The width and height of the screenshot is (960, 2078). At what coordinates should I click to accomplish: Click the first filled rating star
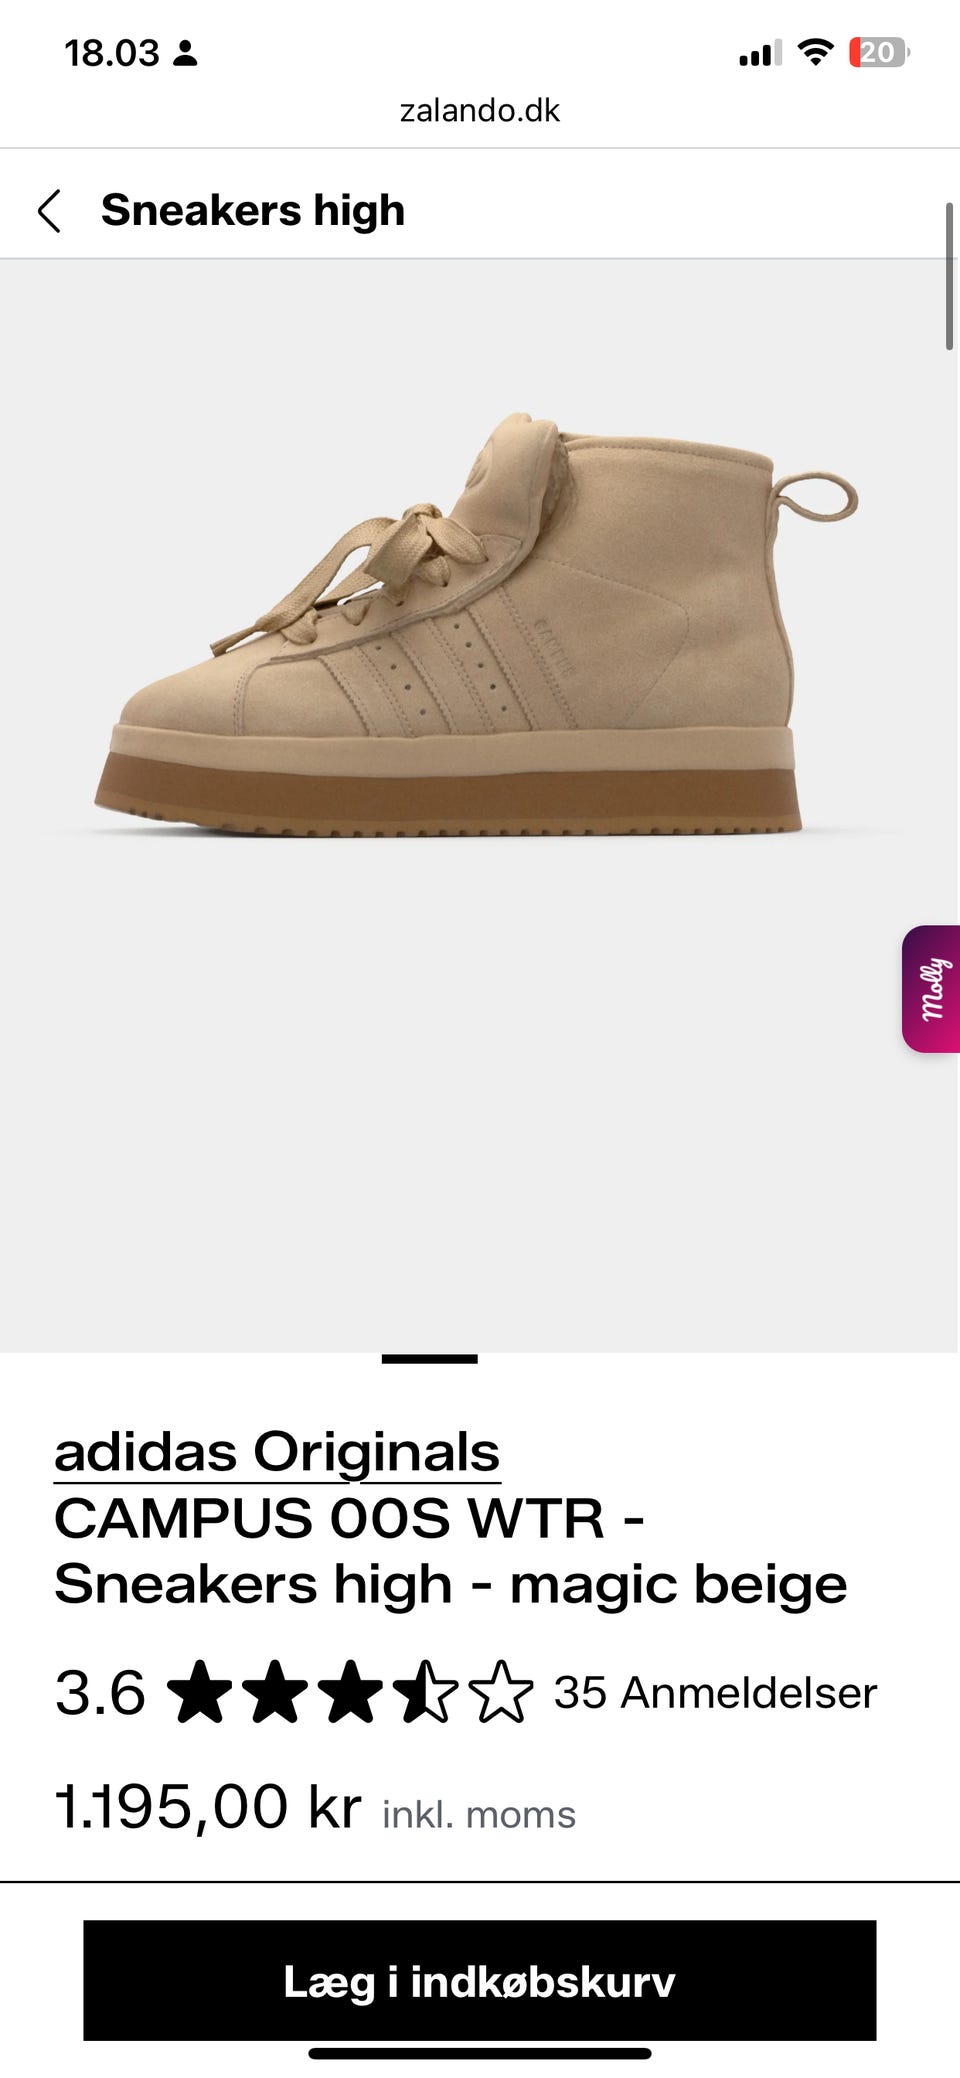[x=200, y=1692]
